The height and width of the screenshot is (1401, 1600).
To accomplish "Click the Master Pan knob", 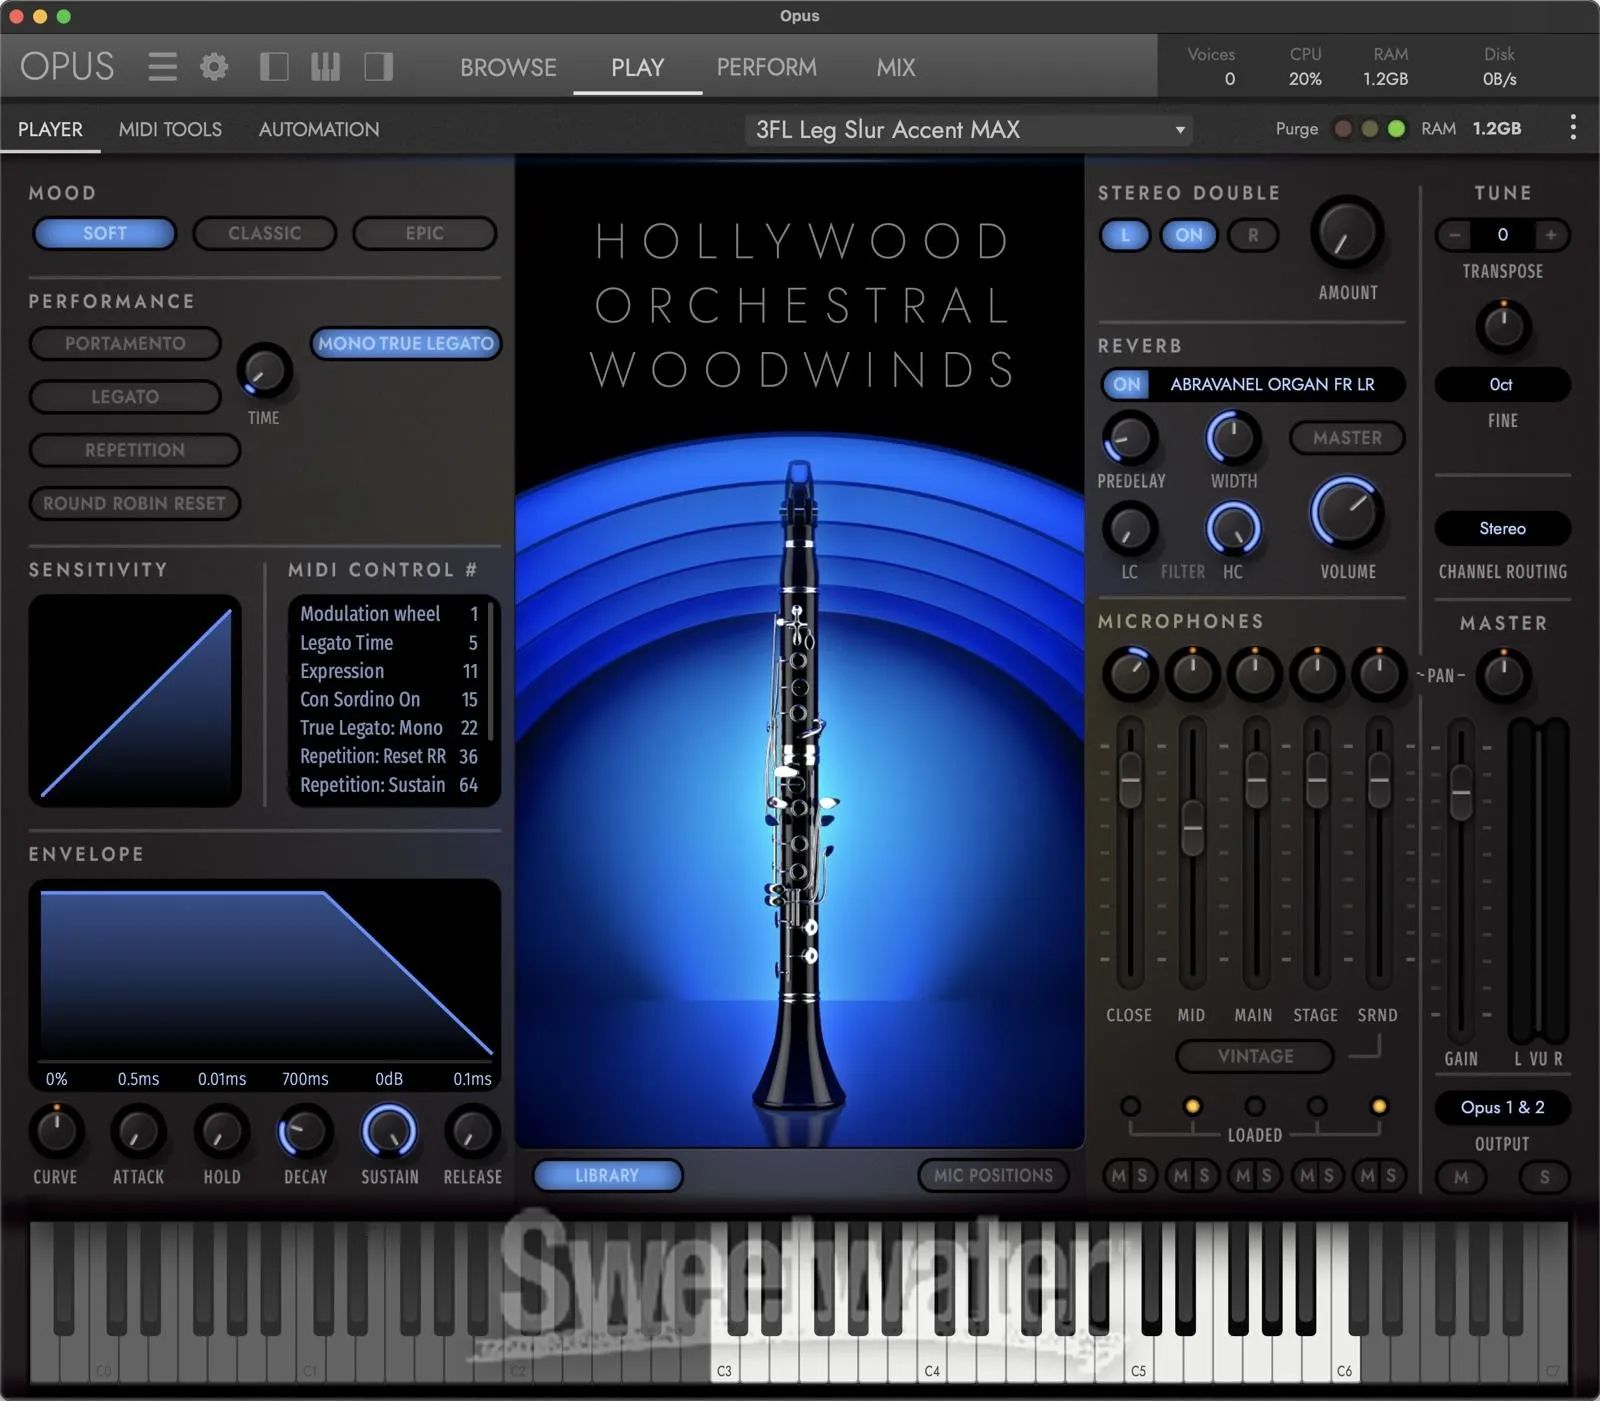I will coord(1503,676).
